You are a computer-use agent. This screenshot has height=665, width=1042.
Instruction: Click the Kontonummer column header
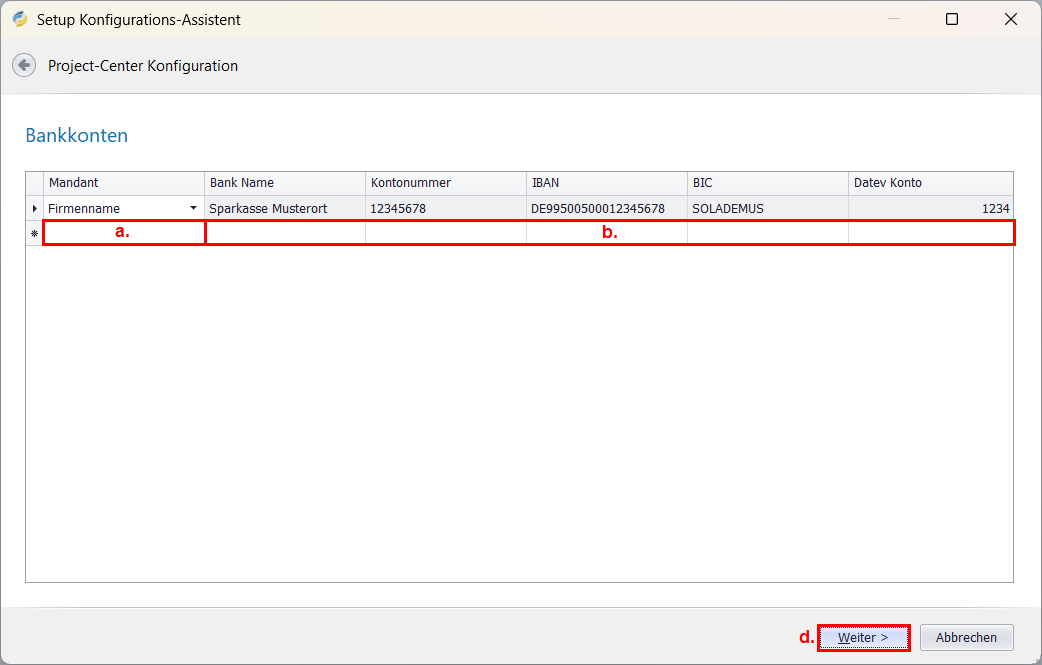point(445,183)
